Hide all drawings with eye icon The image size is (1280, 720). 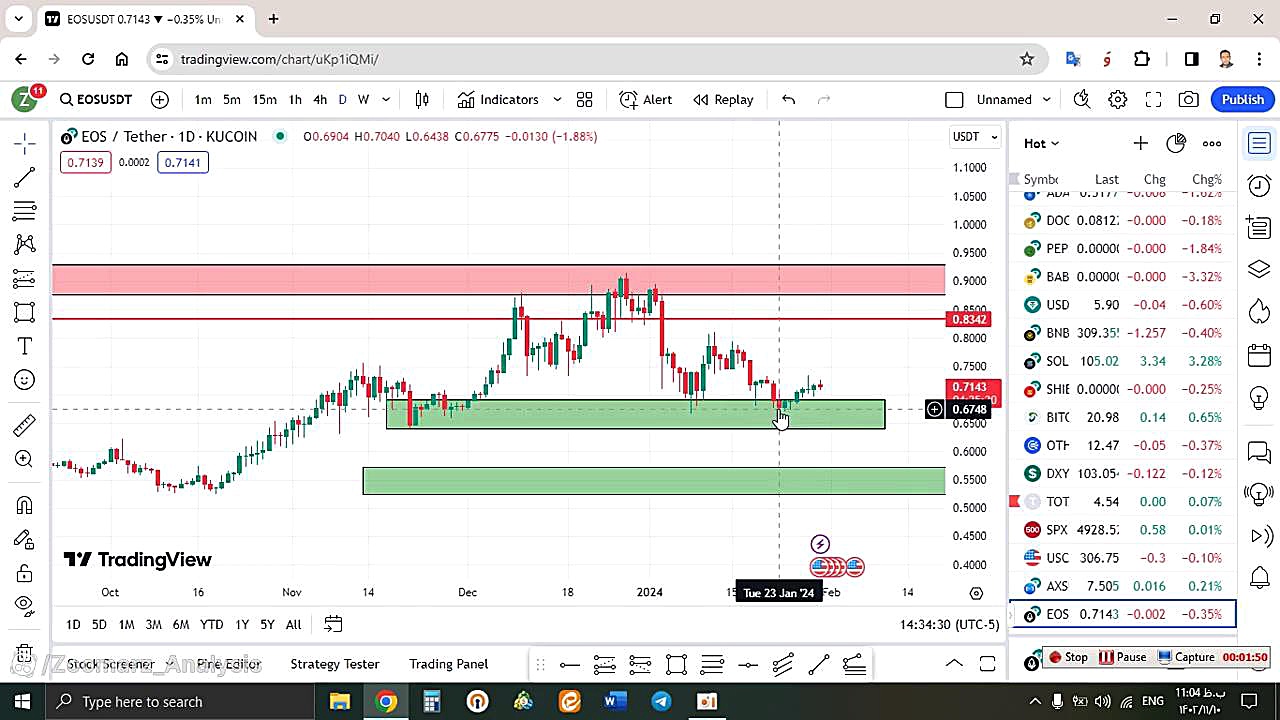click(25, 605)
